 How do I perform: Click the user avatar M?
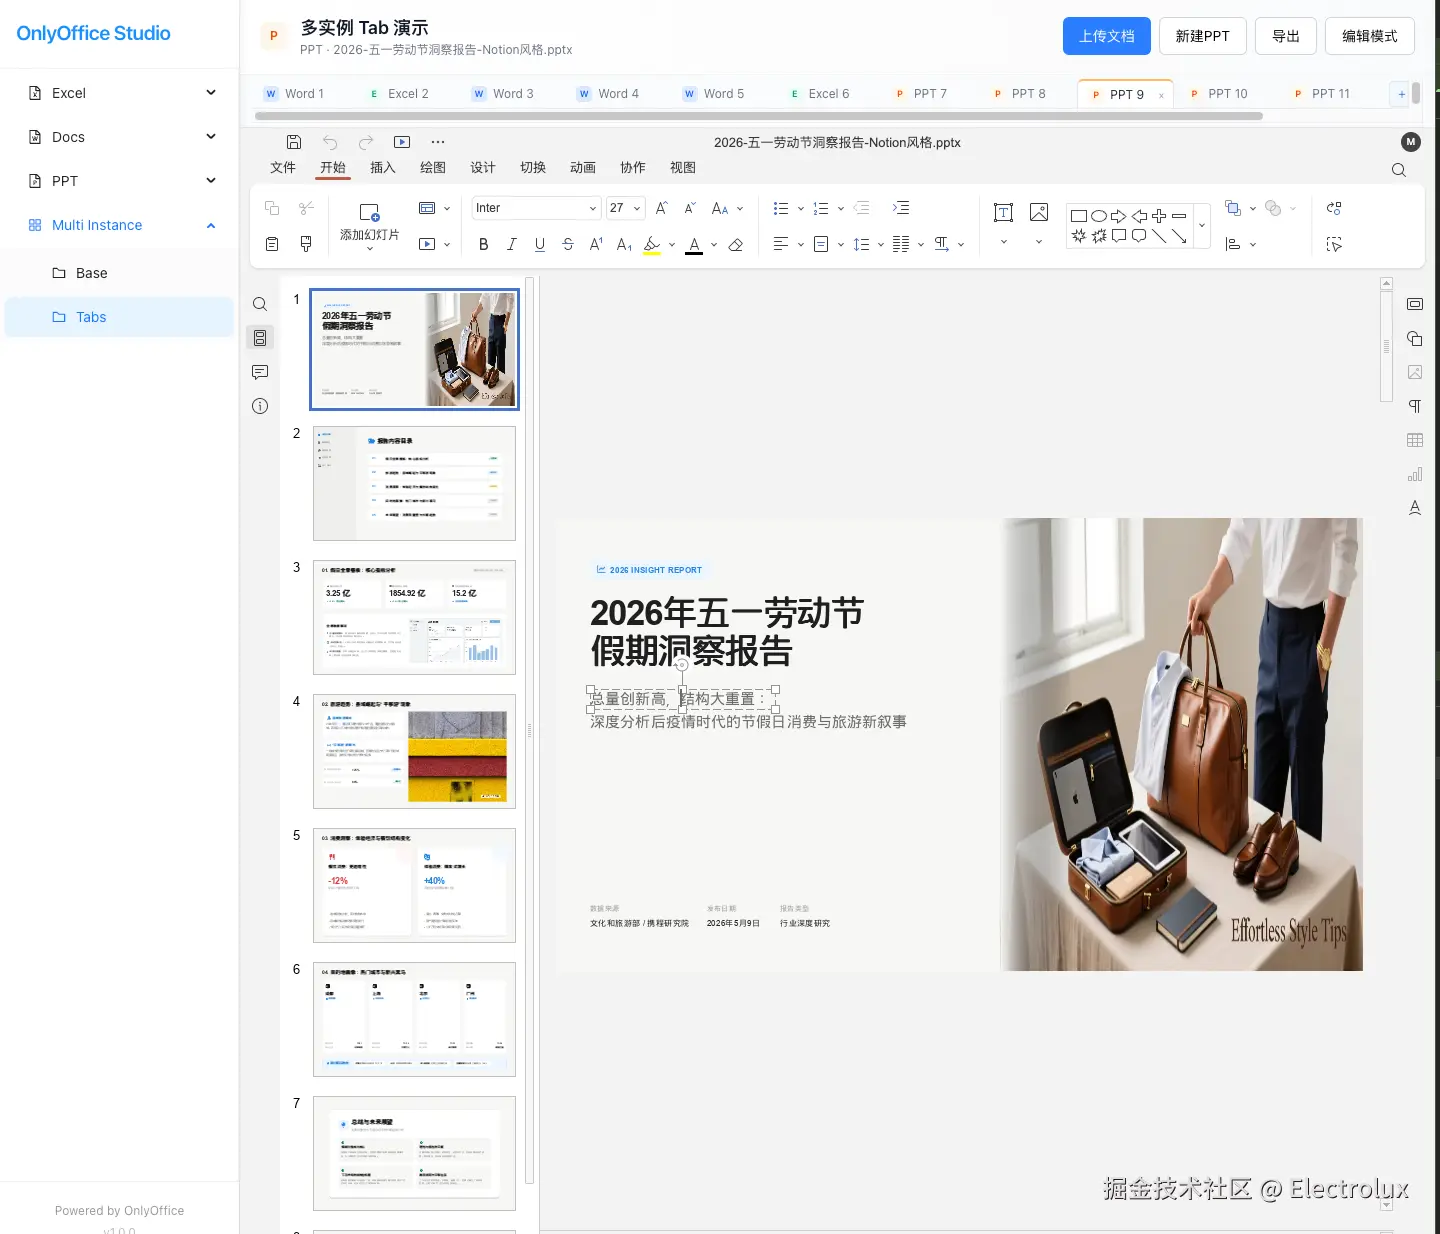(1411, 142)
